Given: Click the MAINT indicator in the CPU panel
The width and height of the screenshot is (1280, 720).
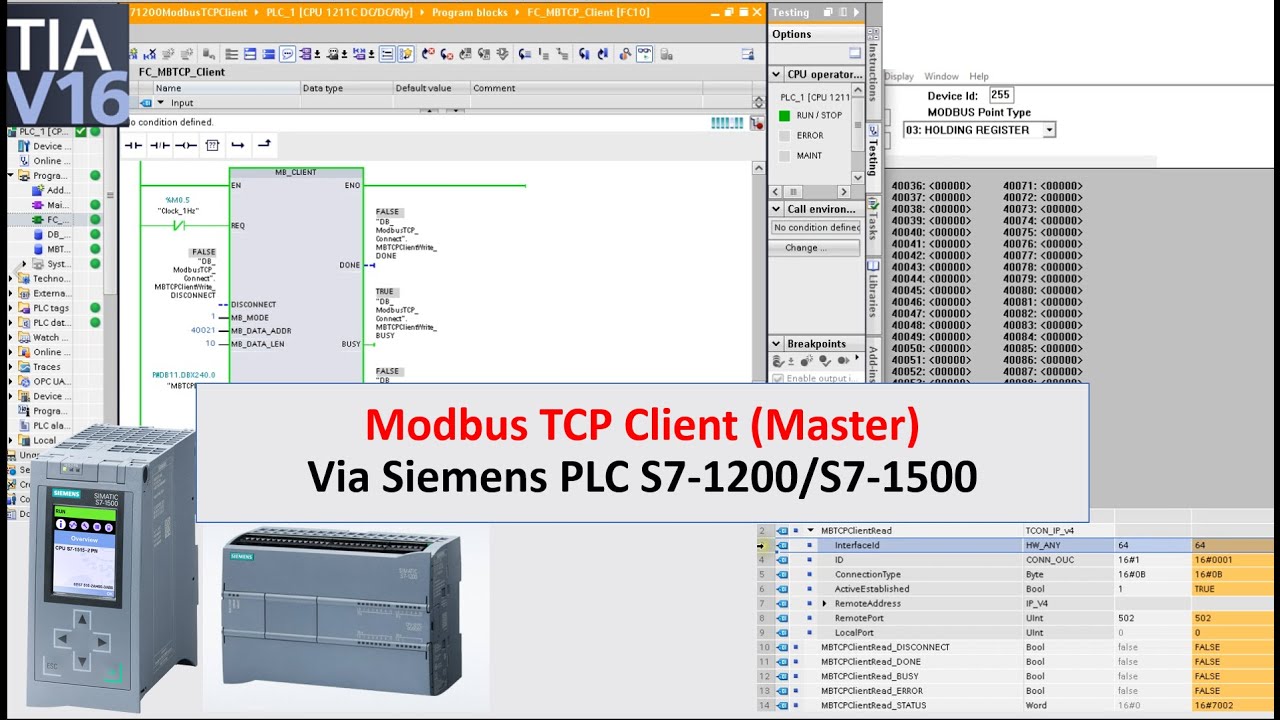Looking at the screenshot, I should click(x=784, y=155).
